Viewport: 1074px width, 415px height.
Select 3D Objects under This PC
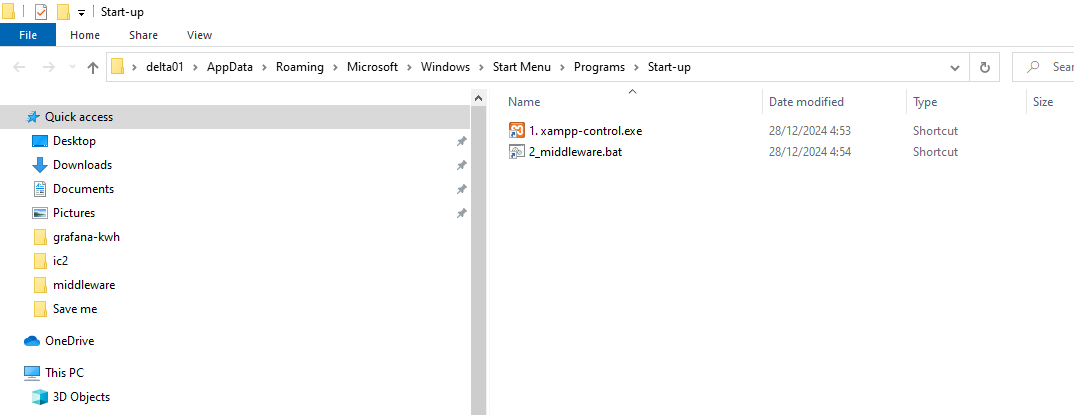tap(81, 397)
